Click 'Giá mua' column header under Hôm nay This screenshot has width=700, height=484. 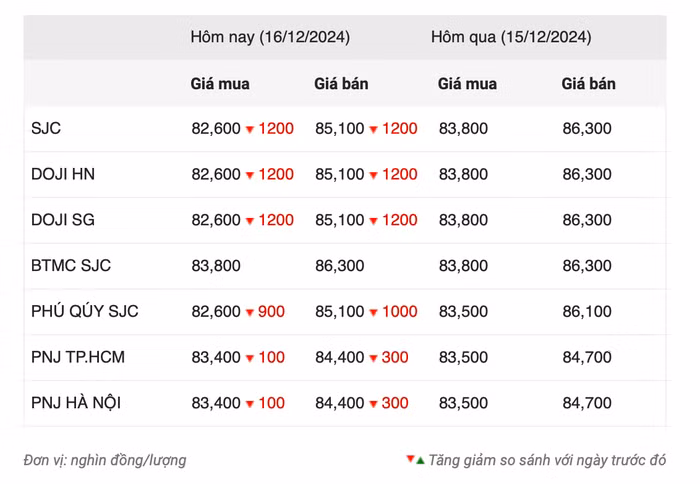pyautogui.click(x=220, y=84)
